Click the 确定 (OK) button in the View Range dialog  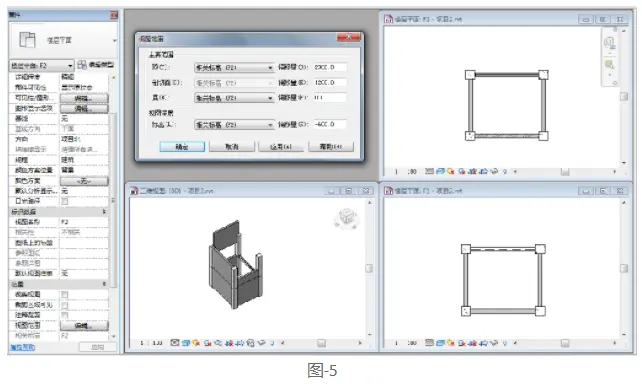click(182, 147)
